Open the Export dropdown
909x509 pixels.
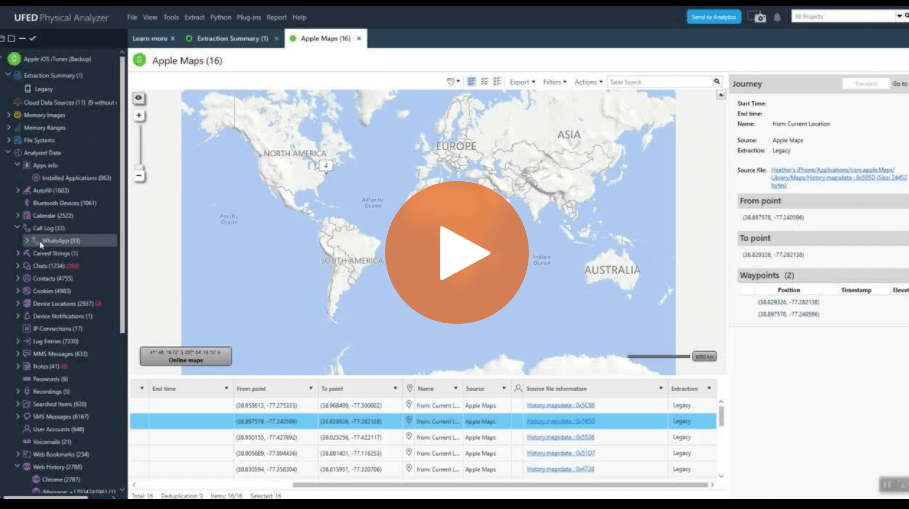coord(522,82)
